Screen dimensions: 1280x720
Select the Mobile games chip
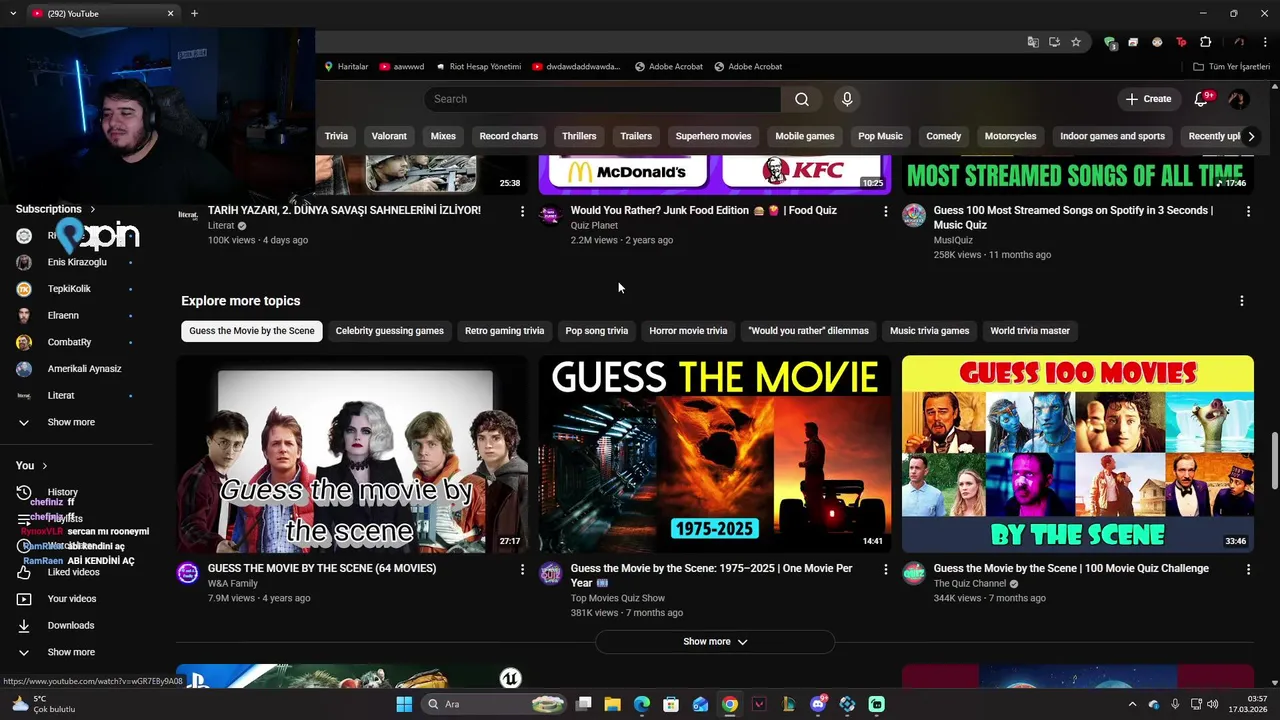tap(805, 136)
